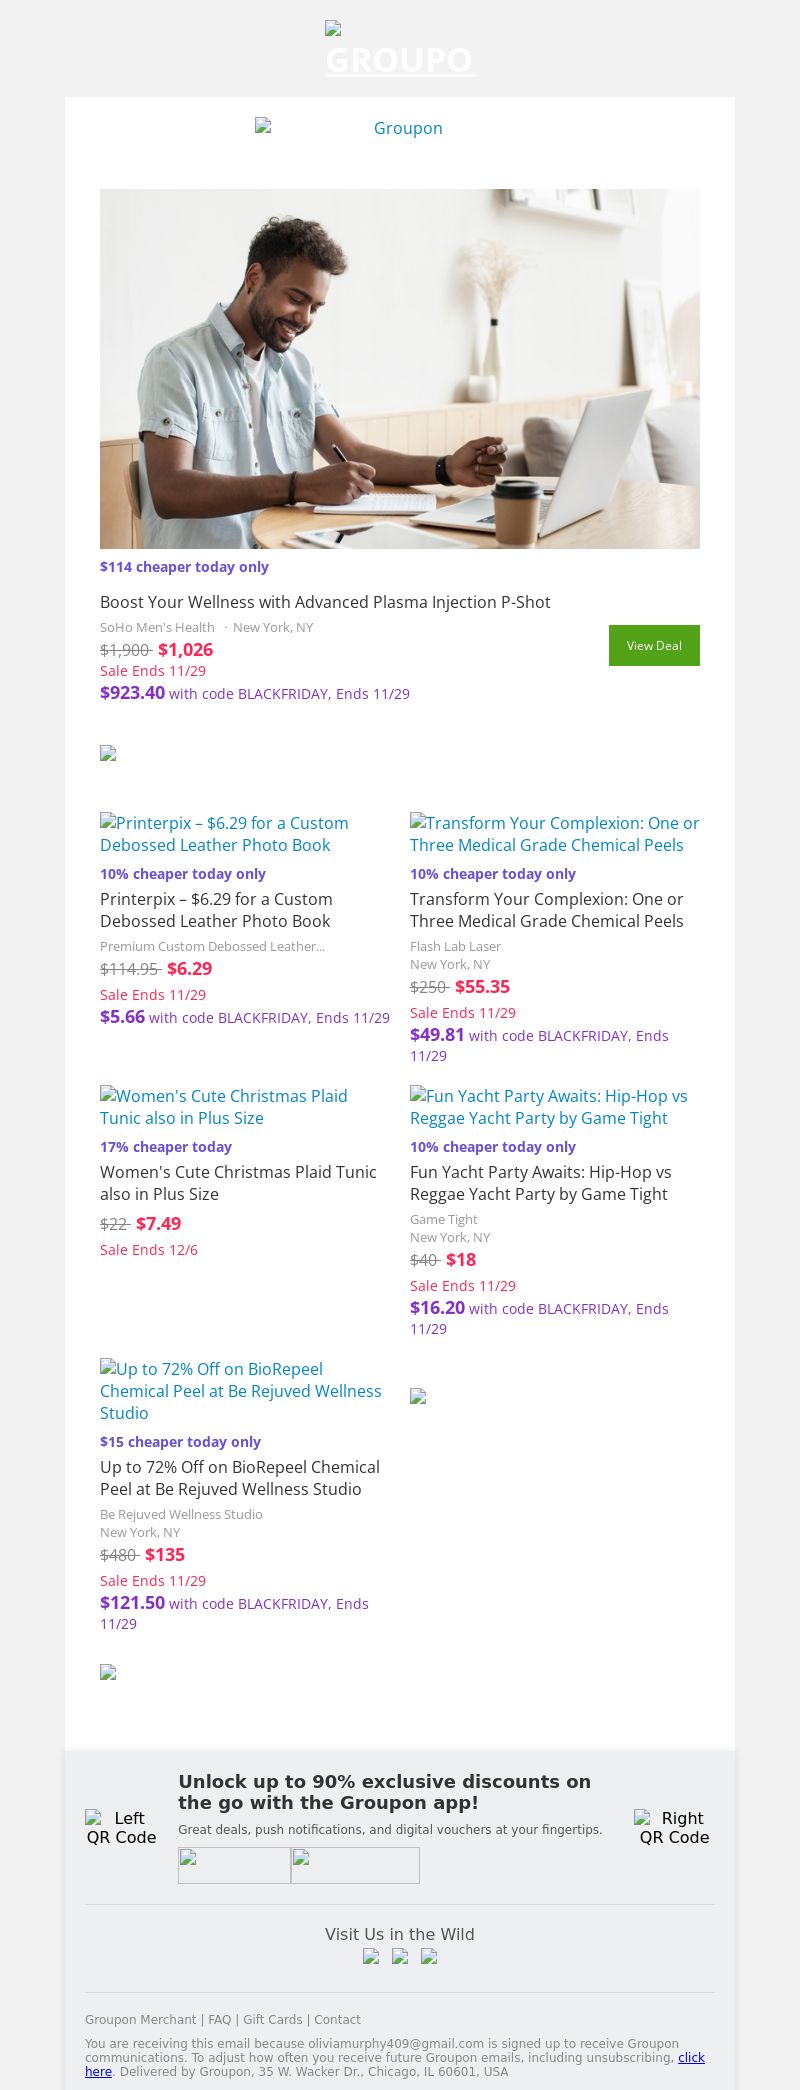Image resolution: width=800 pixels, height=2090 pixels.
Task: Open the man-at-laptop hero deal image
Action: (x=400, y=368)
